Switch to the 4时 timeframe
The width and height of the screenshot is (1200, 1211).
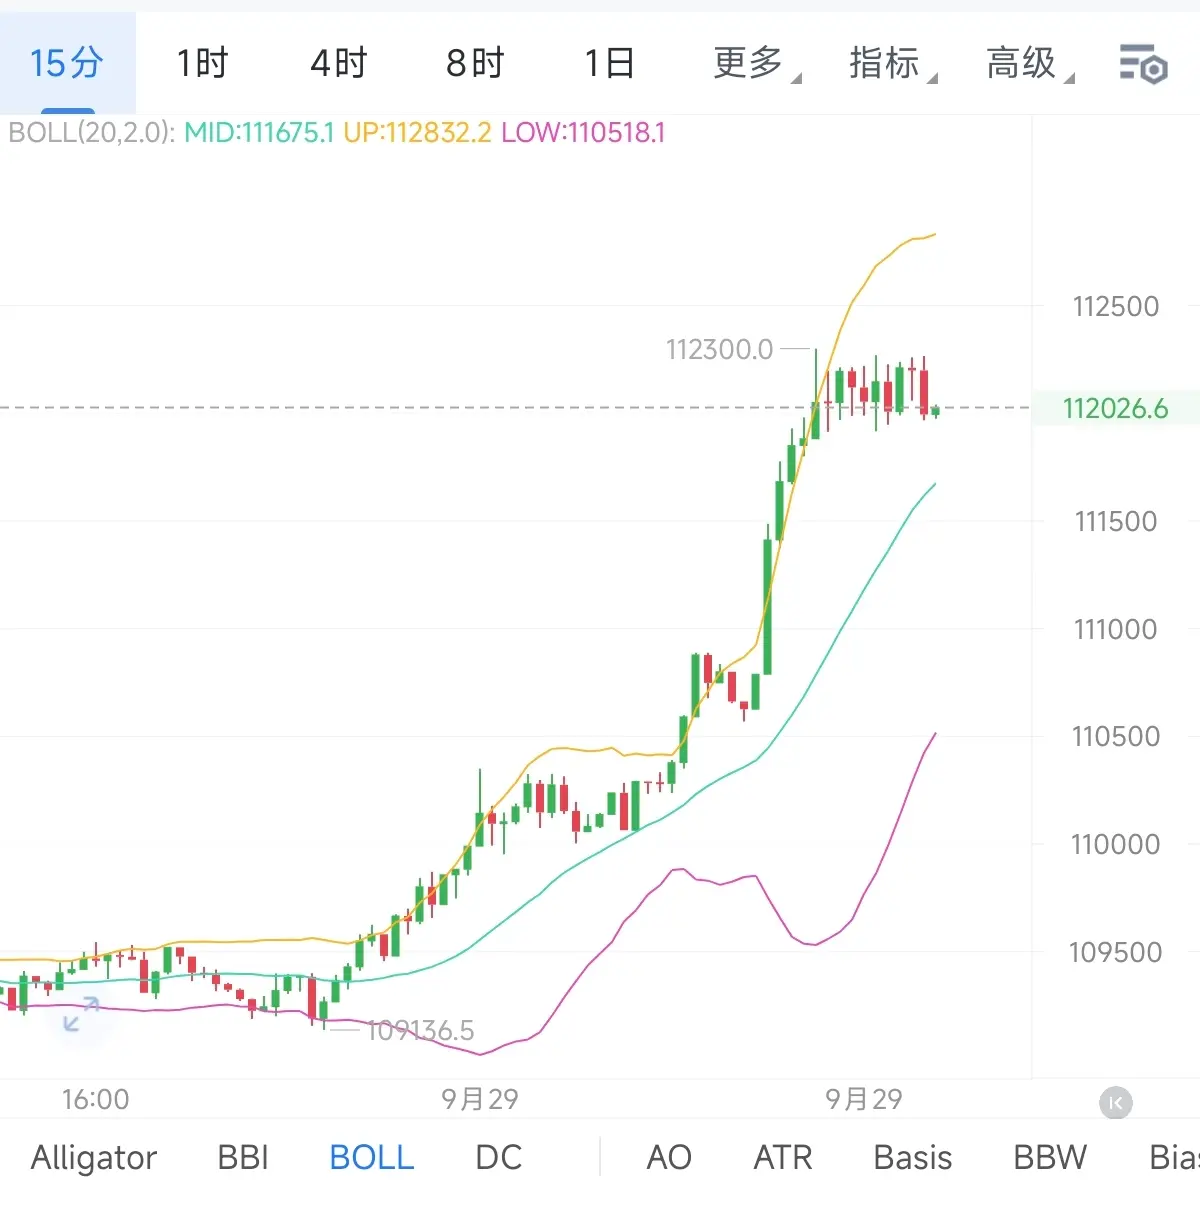click(339, 63)
